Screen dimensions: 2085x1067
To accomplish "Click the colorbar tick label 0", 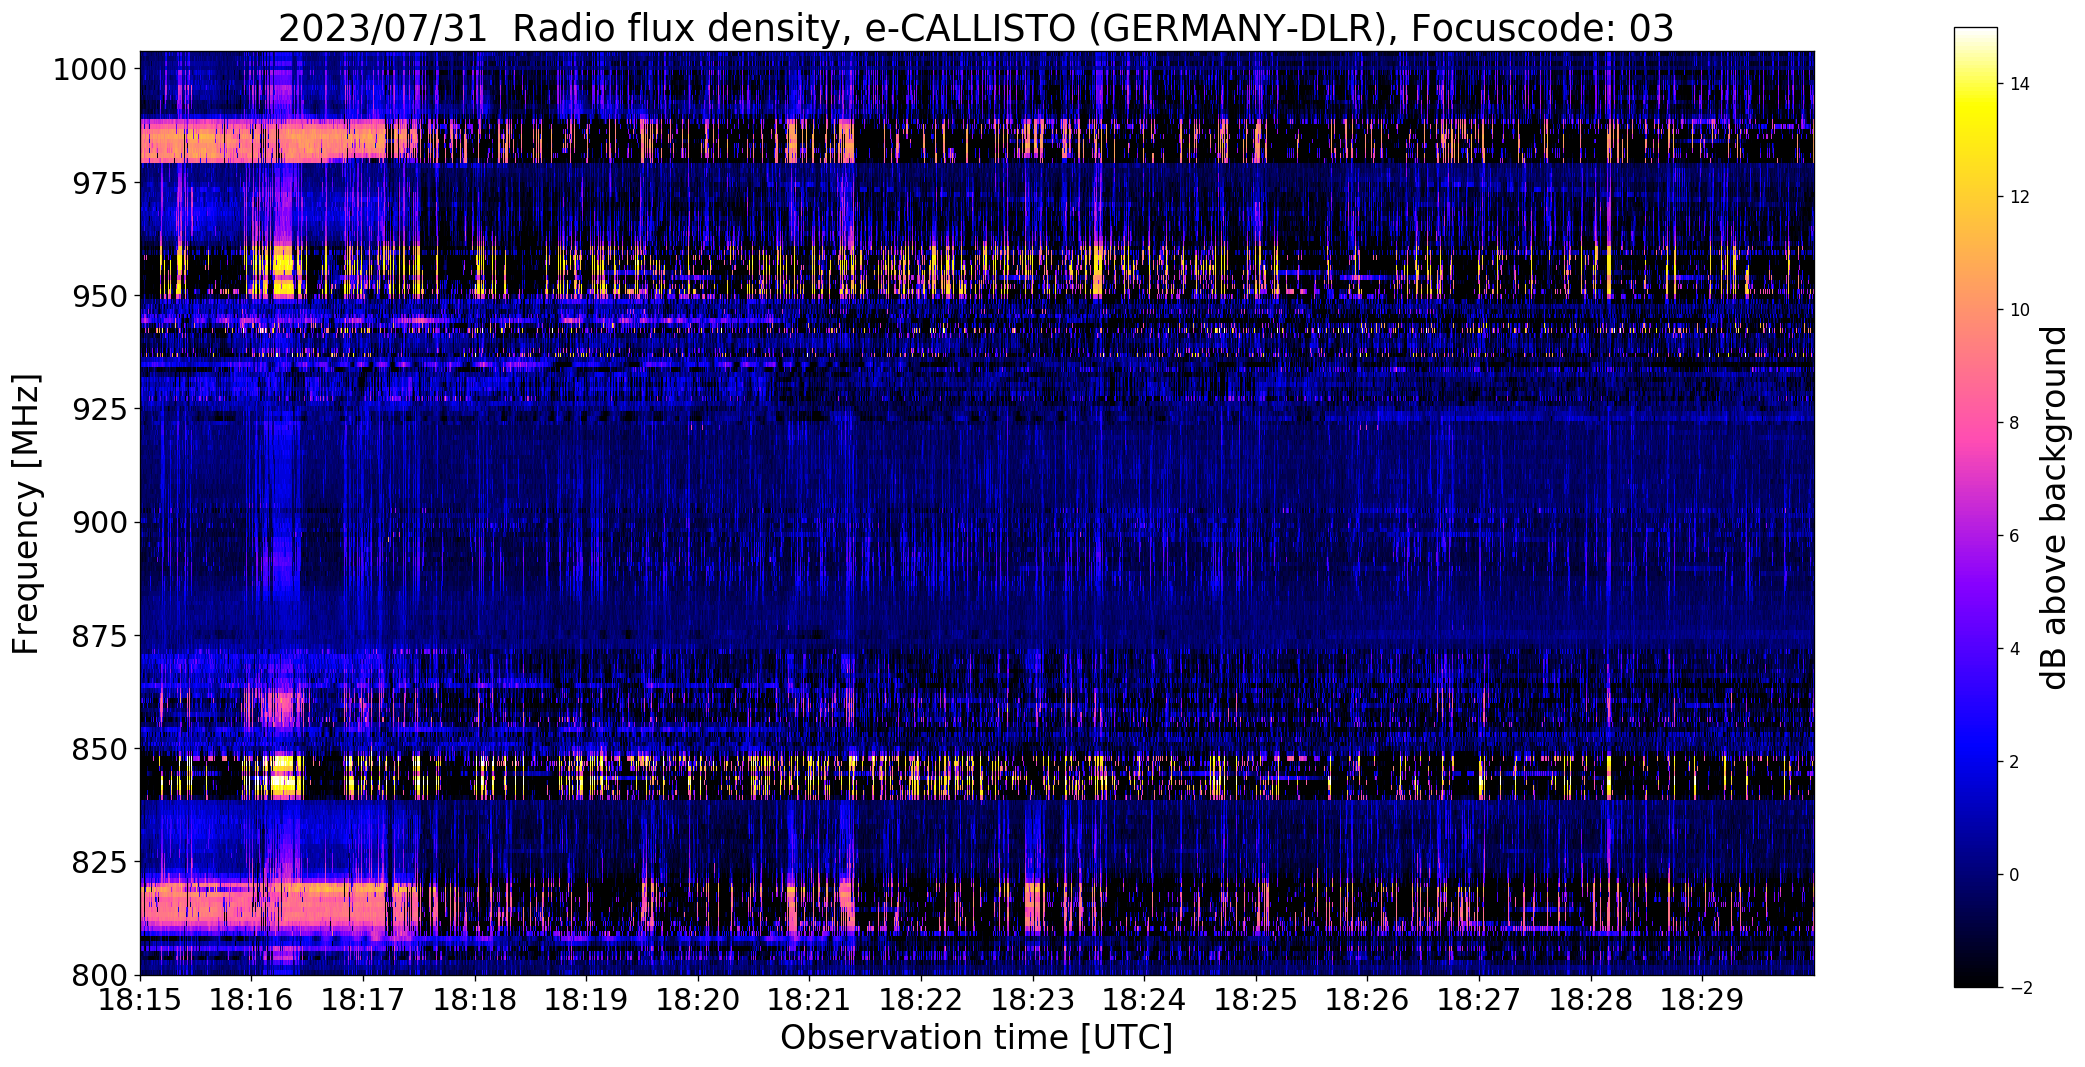I will (x=2015, y=875).
